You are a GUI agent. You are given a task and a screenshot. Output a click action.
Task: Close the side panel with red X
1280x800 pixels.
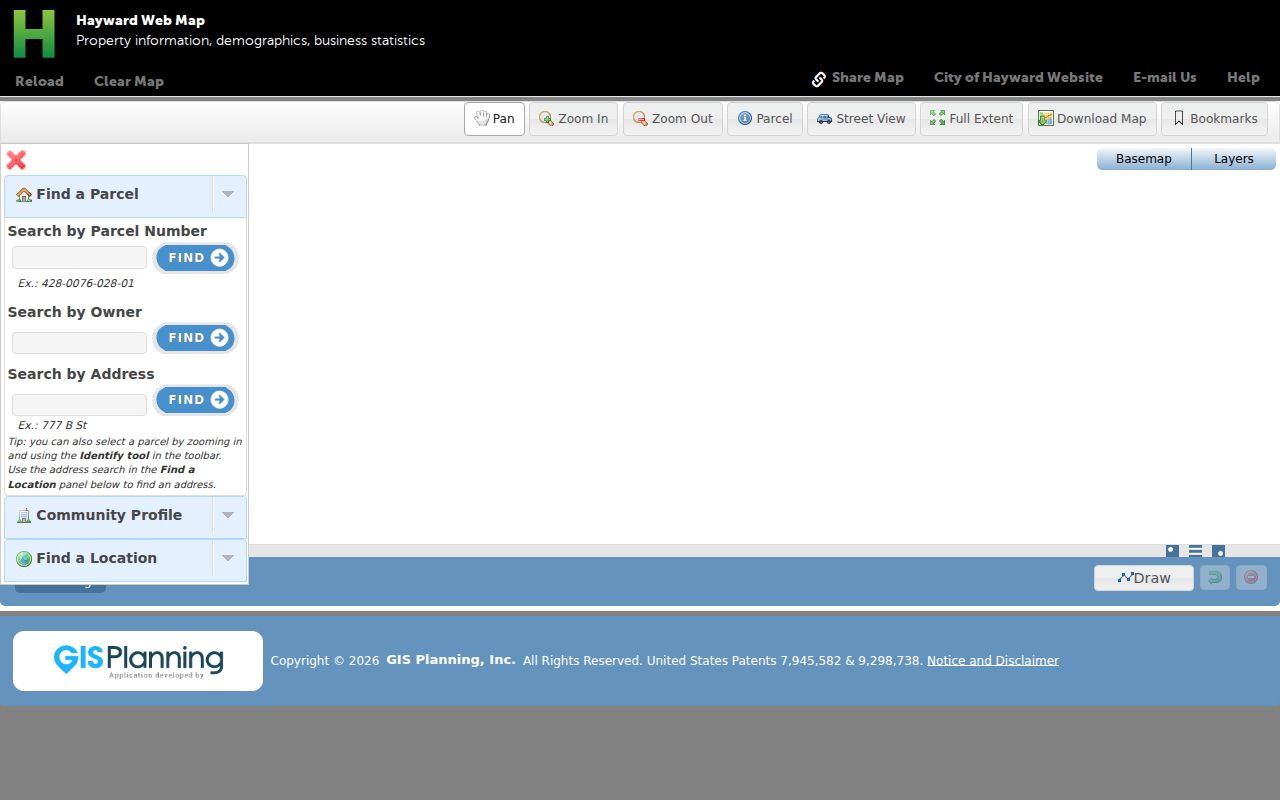click(x=16, y=160)
